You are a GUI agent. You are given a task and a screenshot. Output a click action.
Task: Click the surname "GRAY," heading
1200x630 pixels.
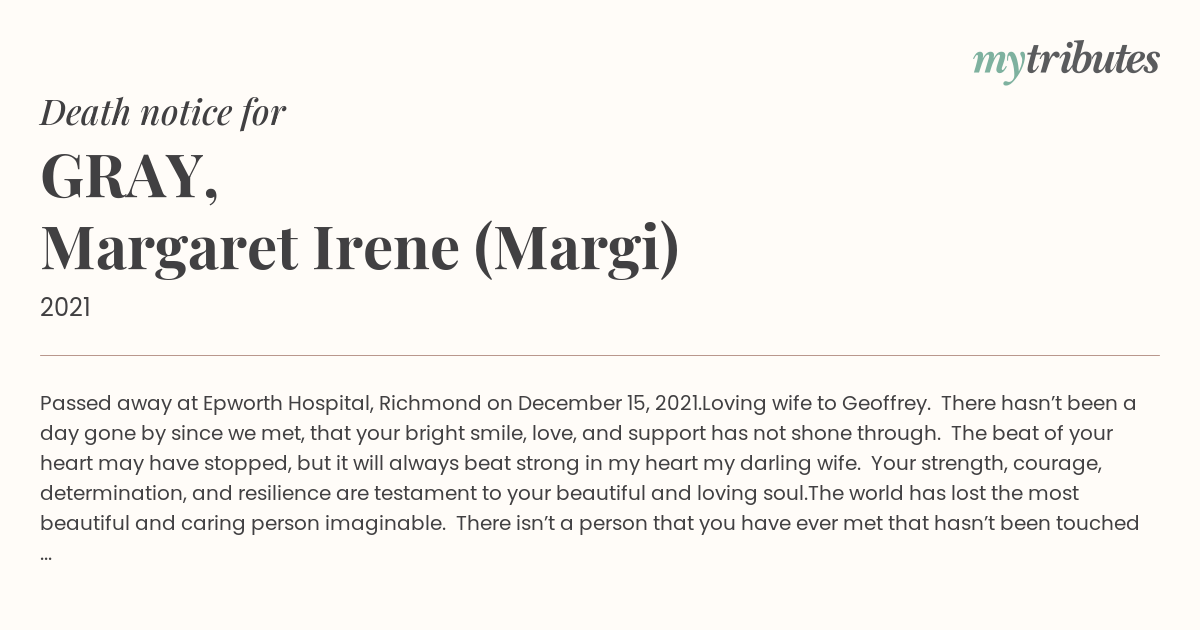pyautogui.click(x=130, y=177)
